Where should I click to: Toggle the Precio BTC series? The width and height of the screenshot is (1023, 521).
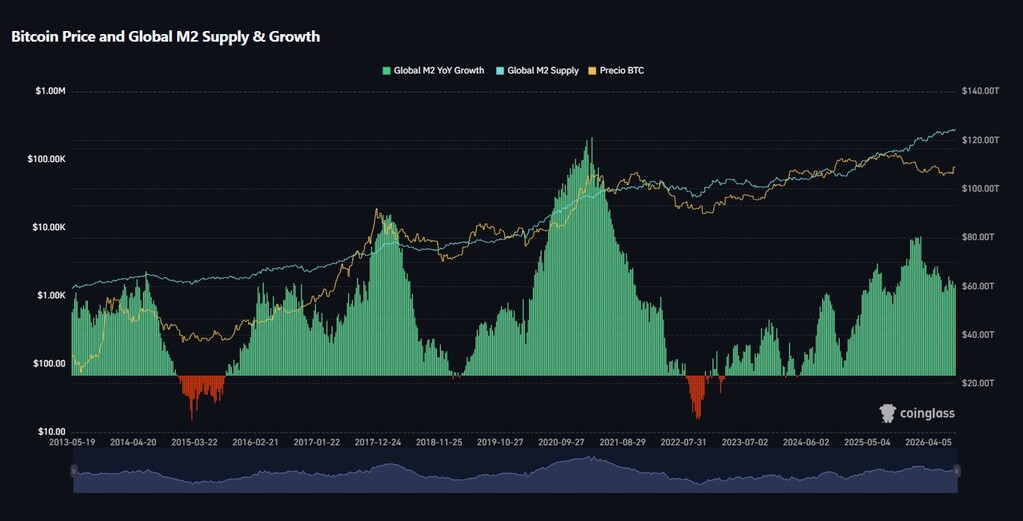pyautogui.click(x=616, y=70)
